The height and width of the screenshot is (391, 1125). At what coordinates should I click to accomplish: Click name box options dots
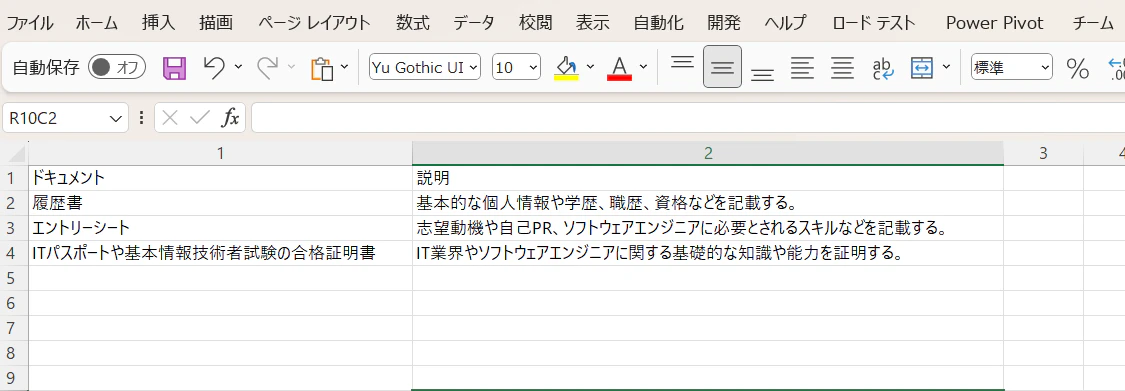(x=141, y=118)
